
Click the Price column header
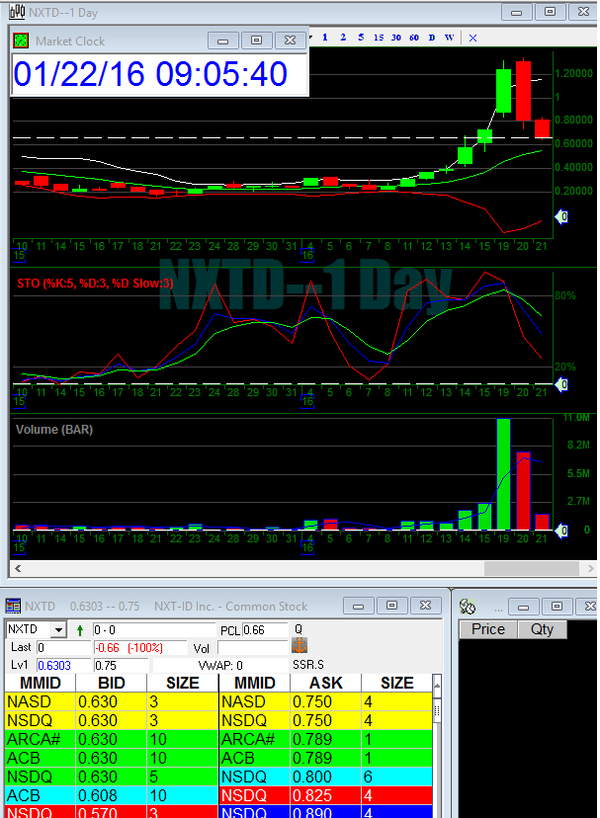488,629
